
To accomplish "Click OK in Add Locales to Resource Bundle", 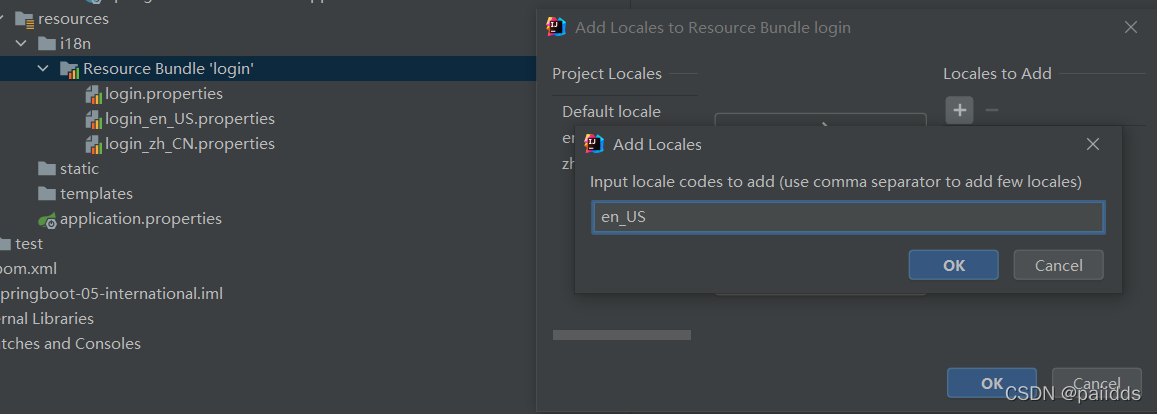I will [992, 383].
